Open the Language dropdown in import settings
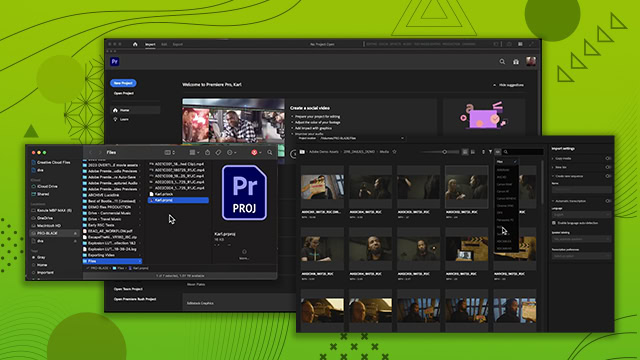Image resolution: width=640 pixels, height=360 pixels. (x=582, y=214)
